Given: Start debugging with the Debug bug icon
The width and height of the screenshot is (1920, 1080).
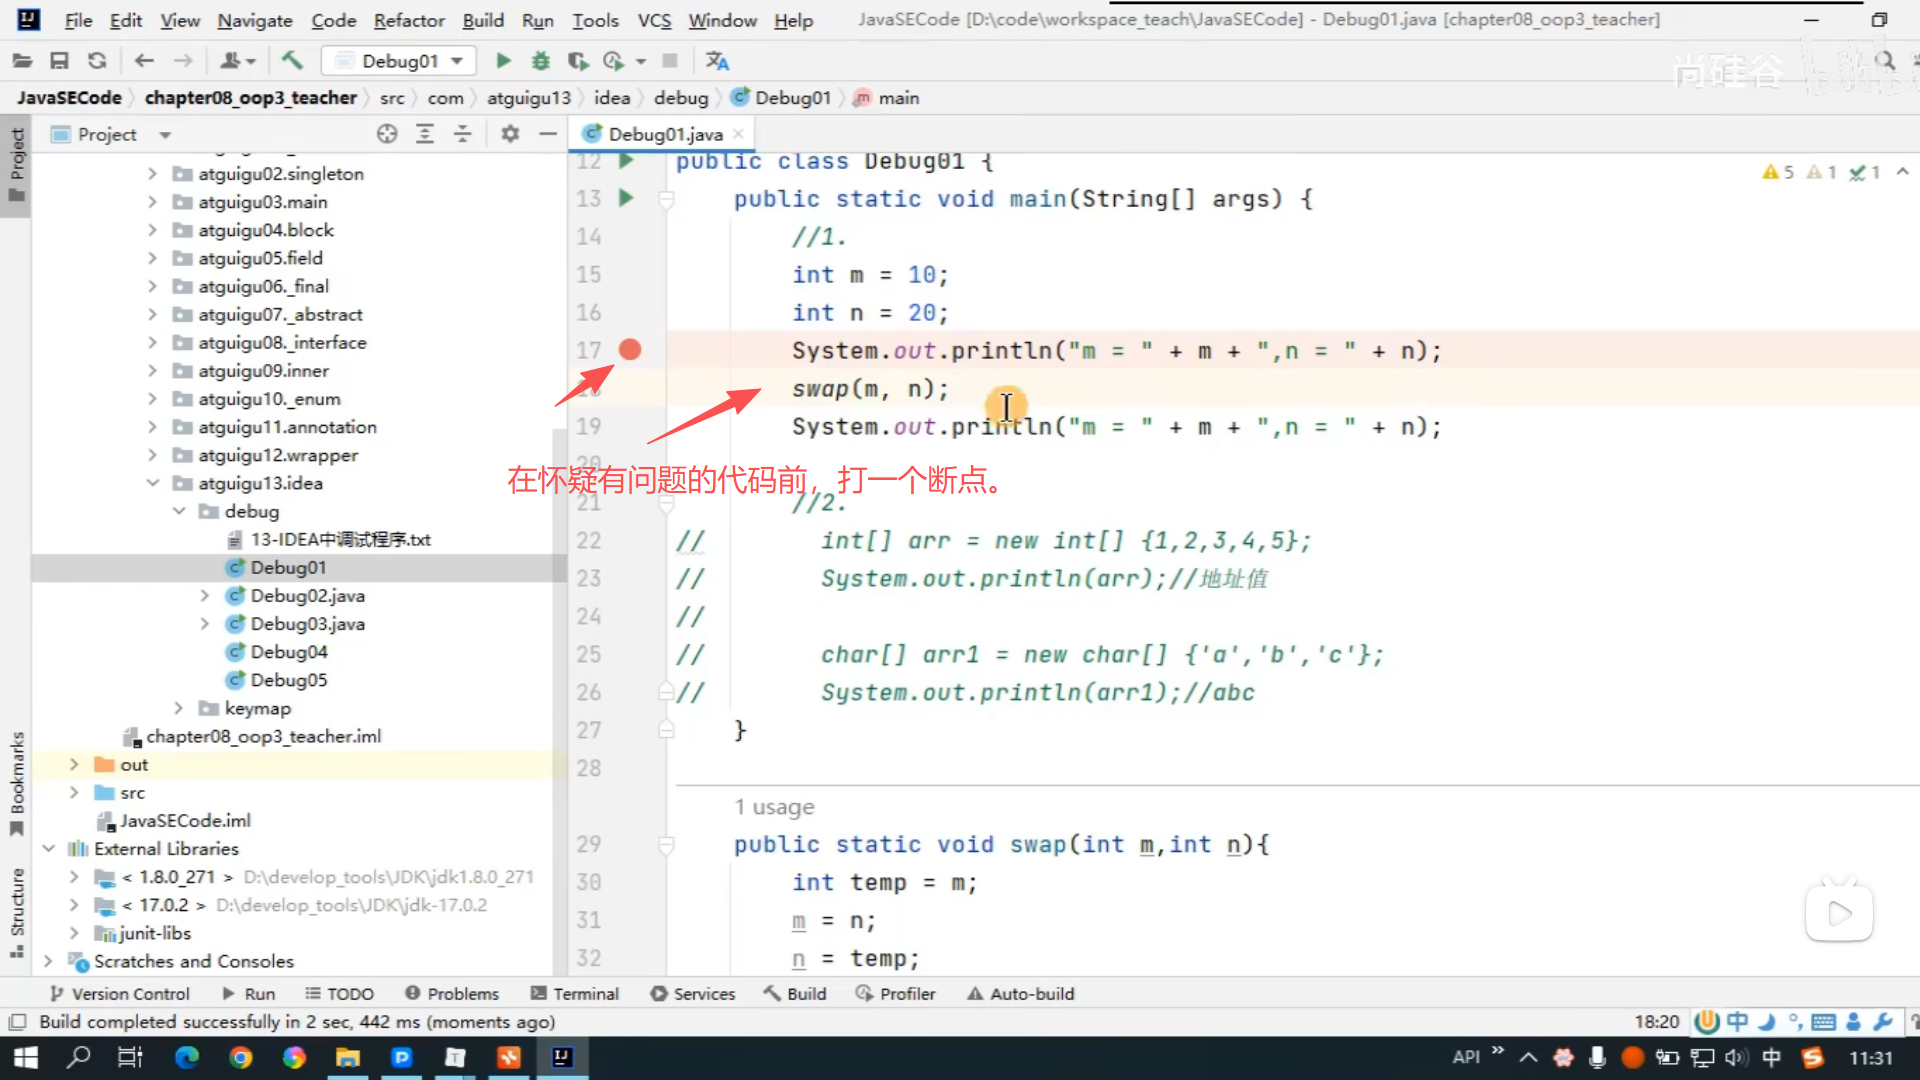Looking at the screenshot, I should (x=540, y=61).
